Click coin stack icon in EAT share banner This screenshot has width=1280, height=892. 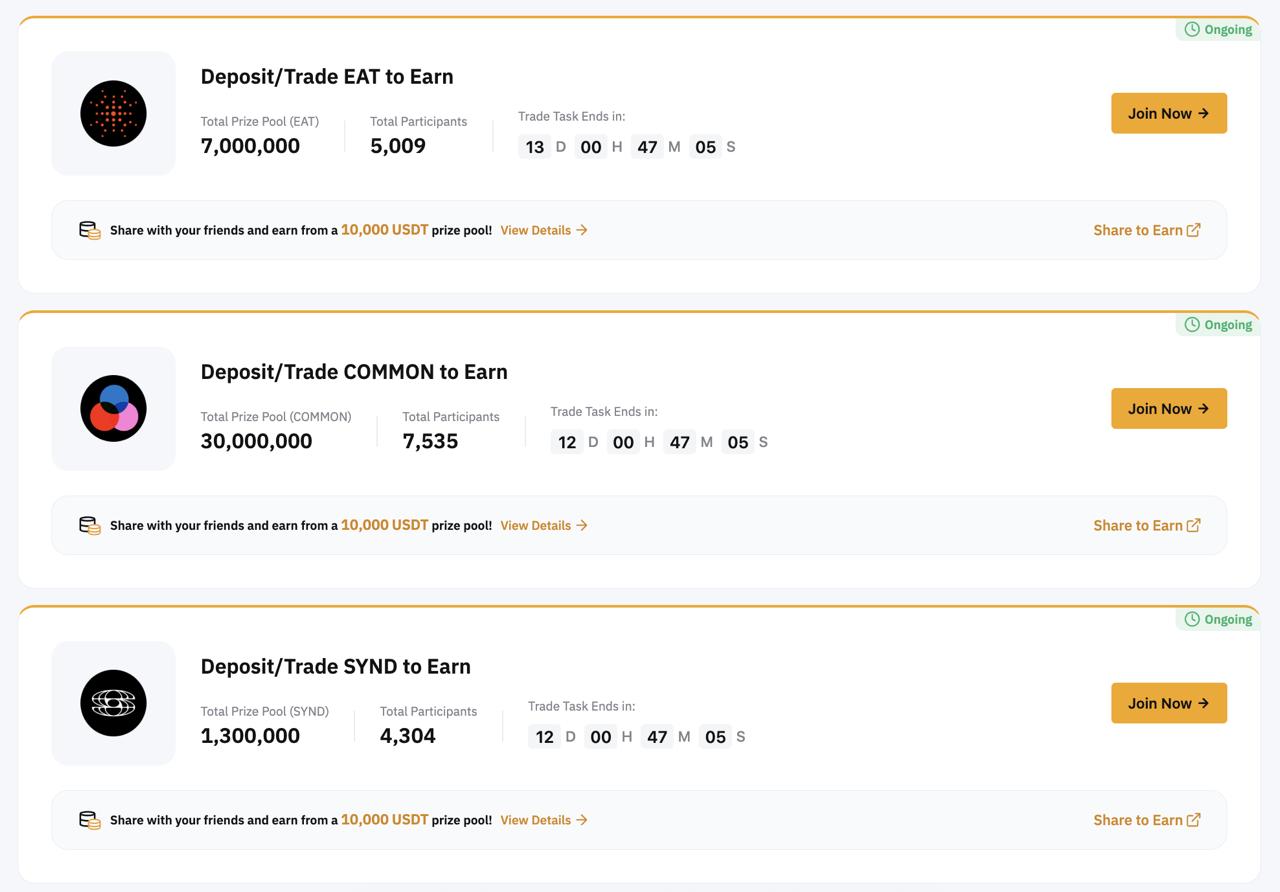[90, 230]
